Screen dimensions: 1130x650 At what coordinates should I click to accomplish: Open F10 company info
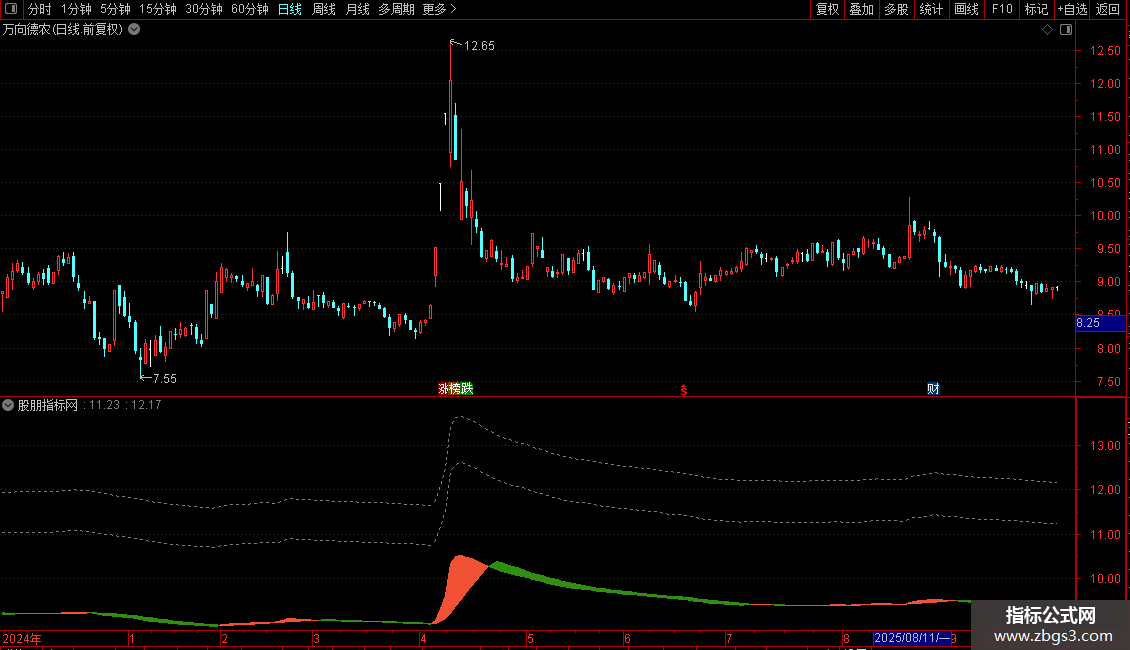pos(1002,9)
